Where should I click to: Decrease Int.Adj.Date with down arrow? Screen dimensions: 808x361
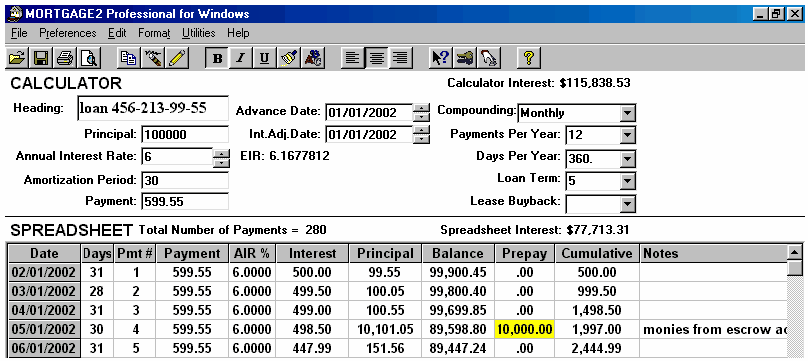pos(422,139)
